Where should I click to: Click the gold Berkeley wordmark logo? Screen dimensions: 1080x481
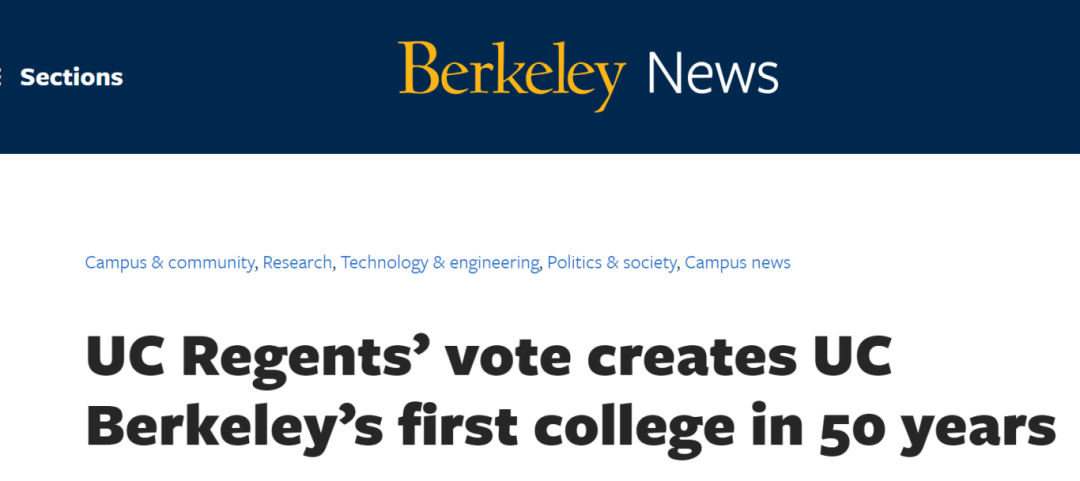[511, 75]
